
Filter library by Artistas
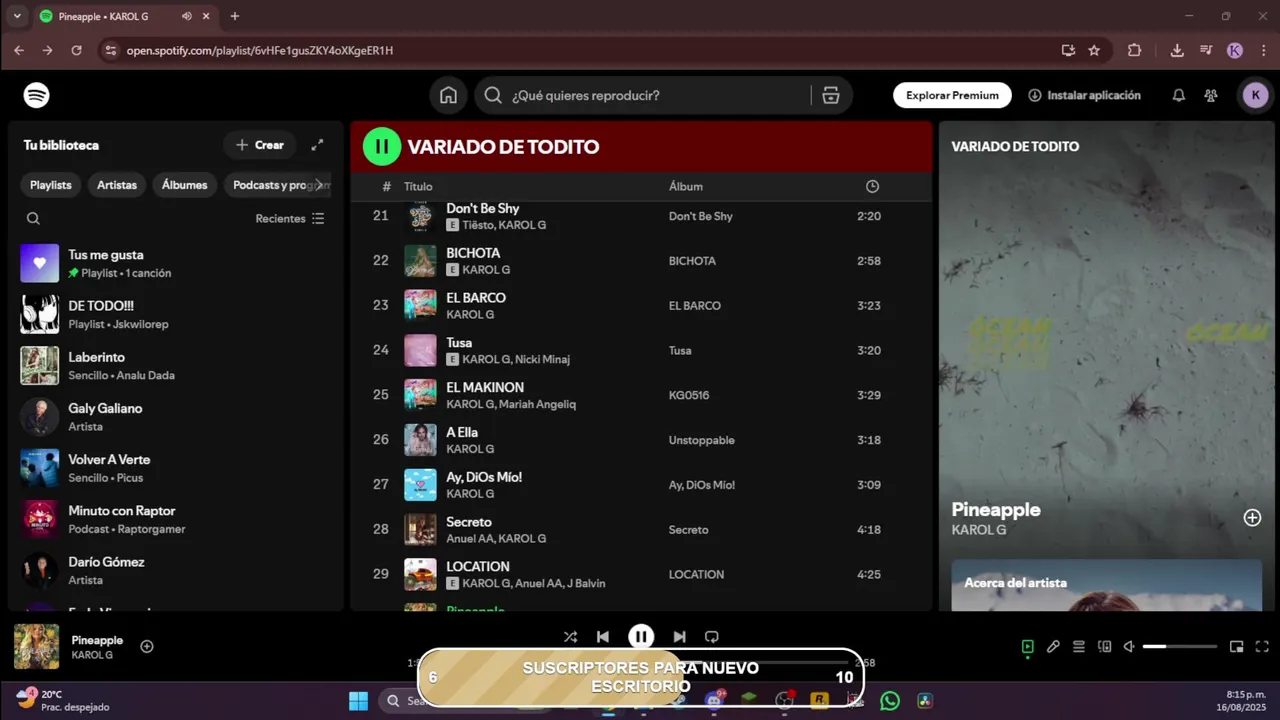click(117, 185)
